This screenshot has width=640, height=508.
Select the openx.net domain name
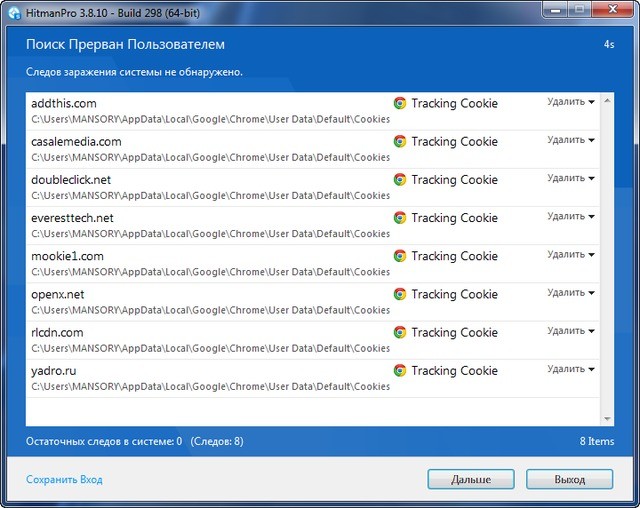click(58, 294)
